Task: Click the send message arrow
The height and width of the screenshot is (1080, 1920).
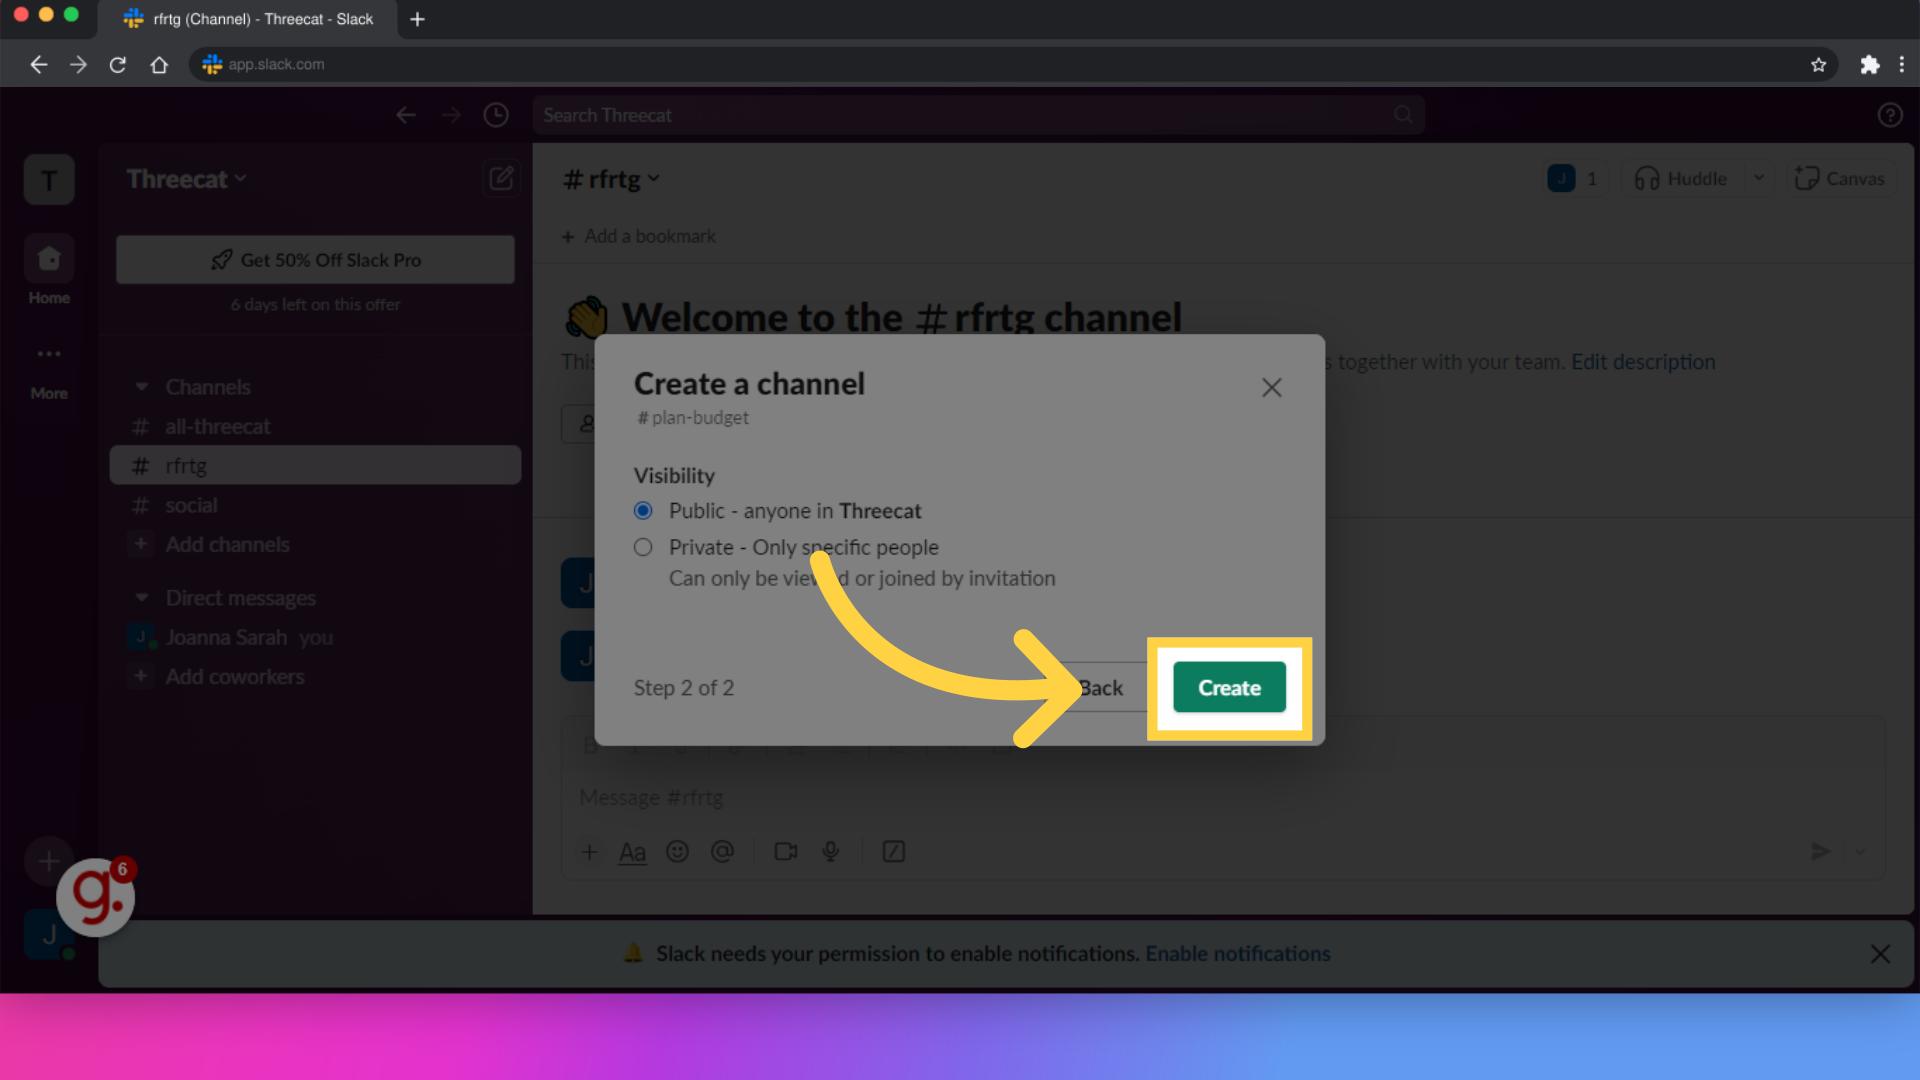Action: (1821, 852)
